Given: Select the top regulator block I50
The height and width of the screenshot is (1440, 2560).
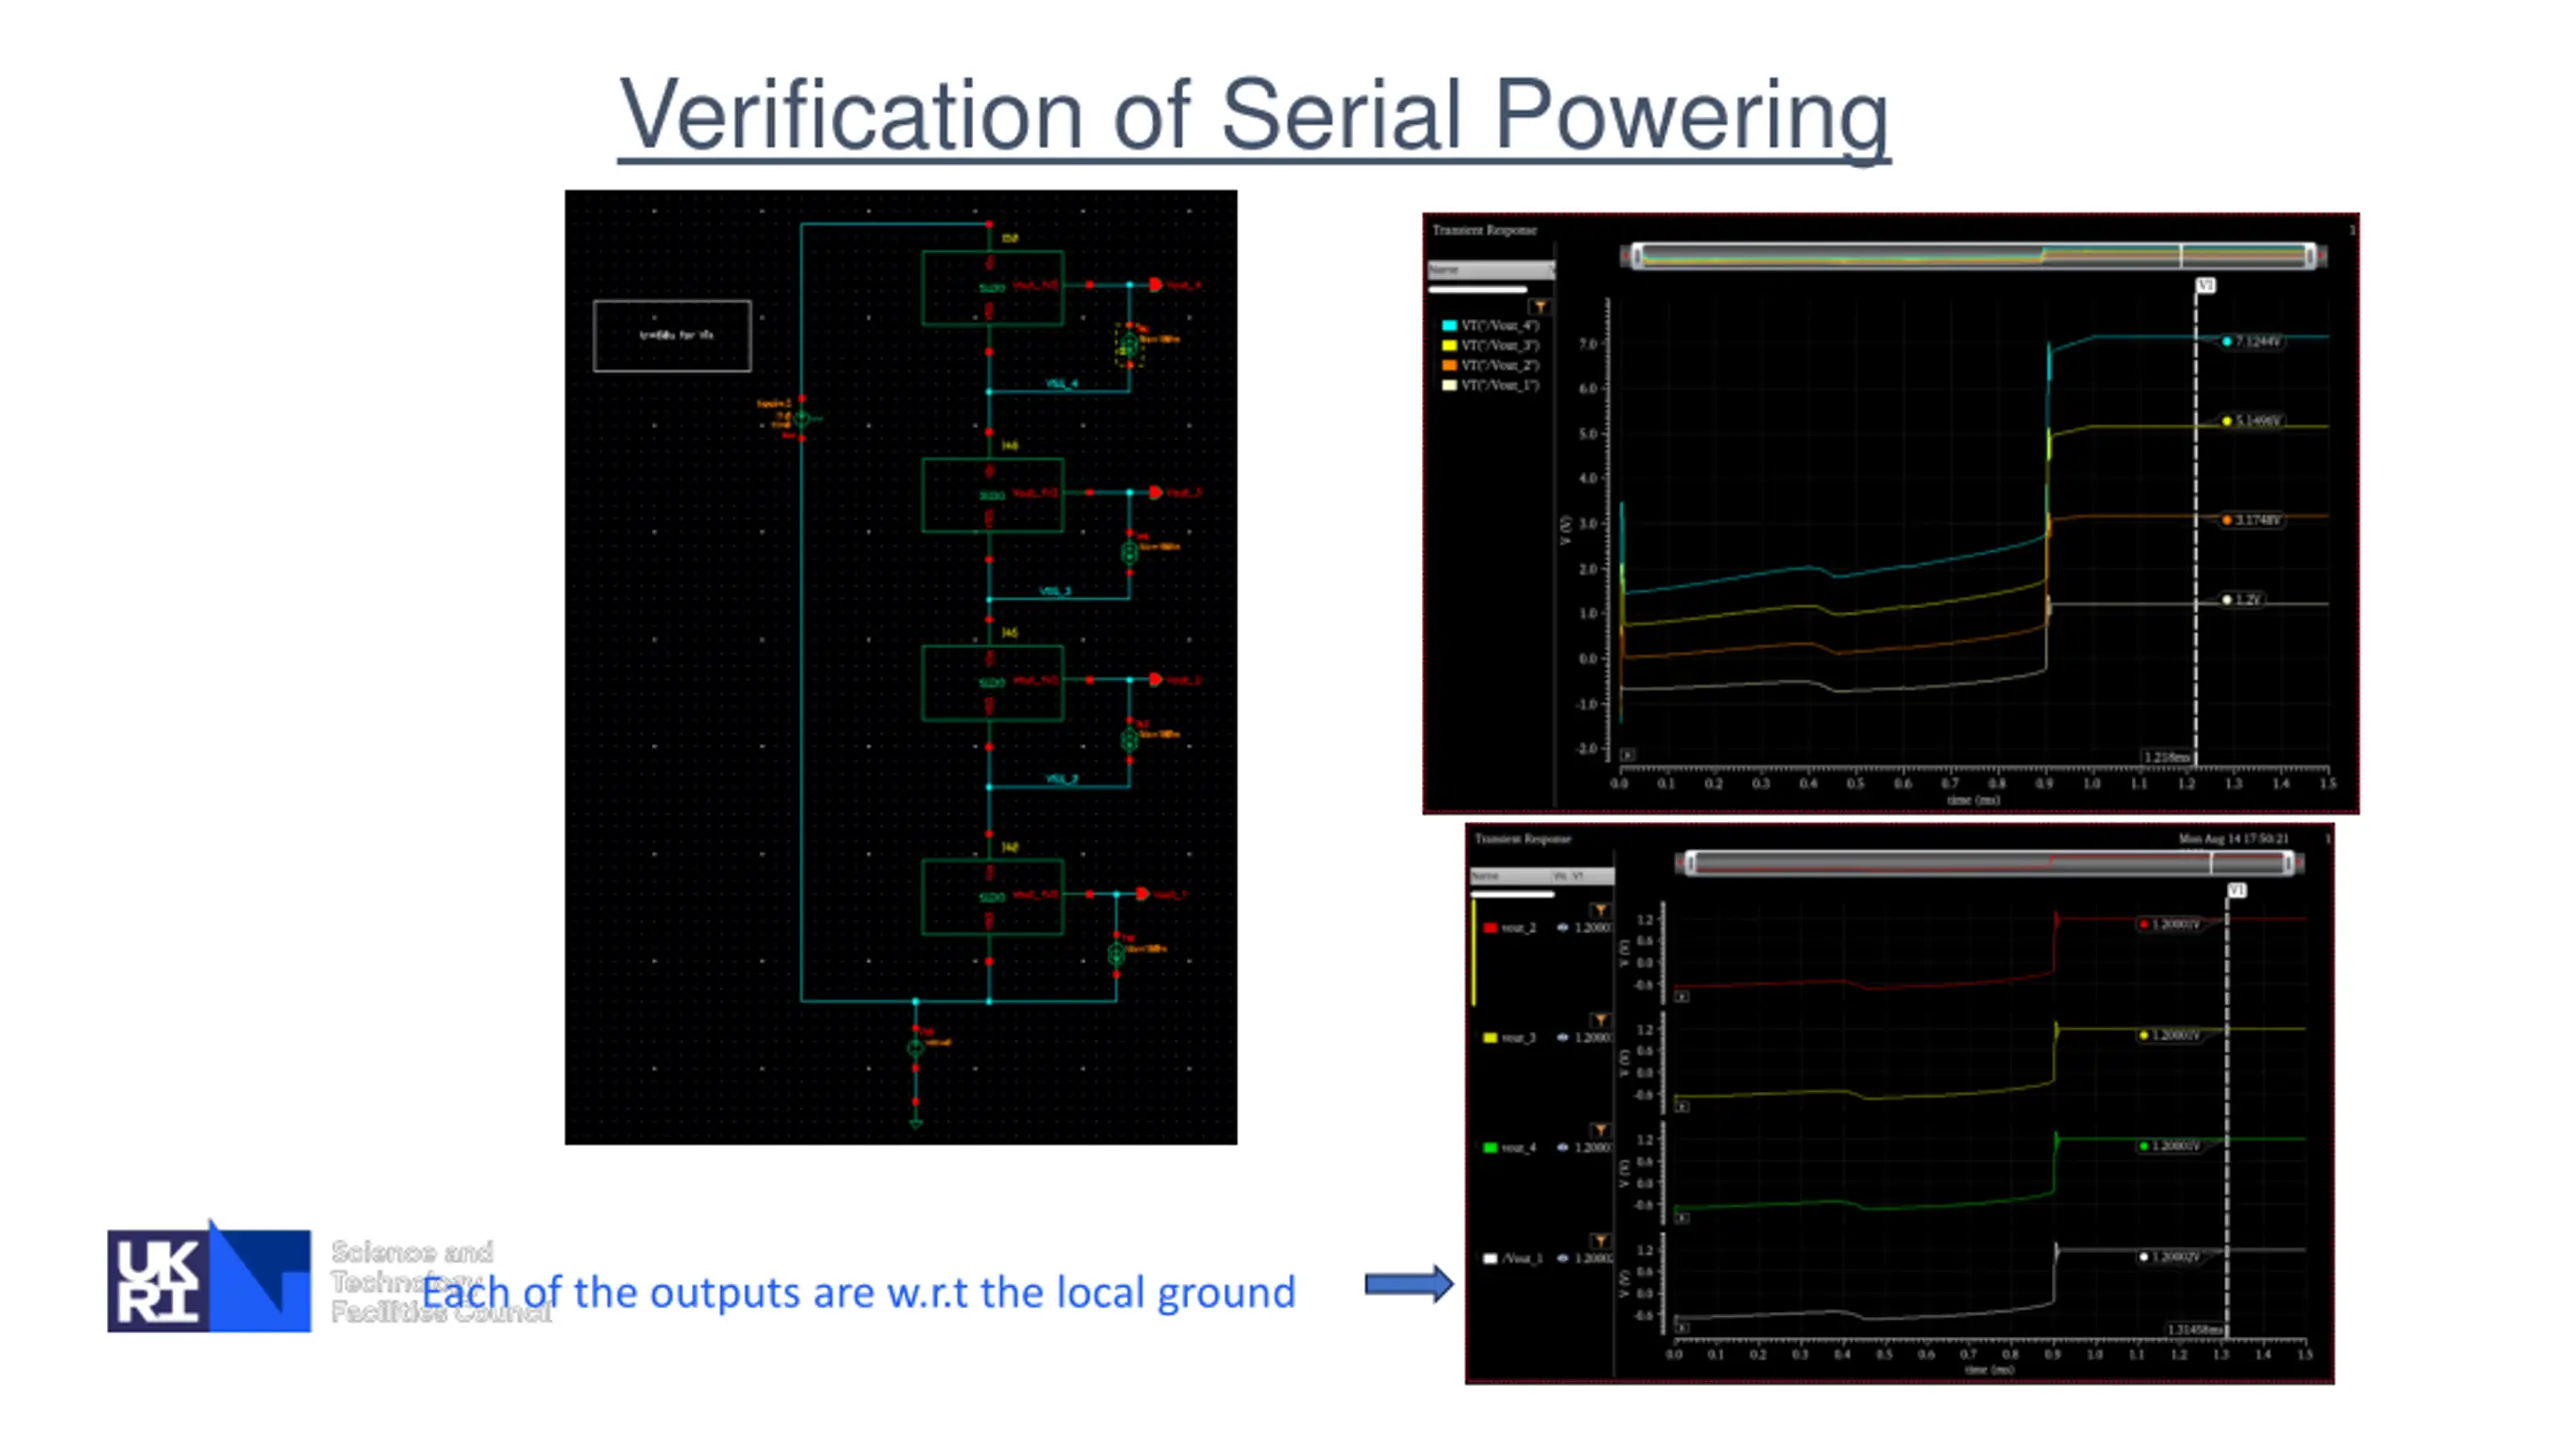Looking at the screenshot, I should [x=992, y=288].
